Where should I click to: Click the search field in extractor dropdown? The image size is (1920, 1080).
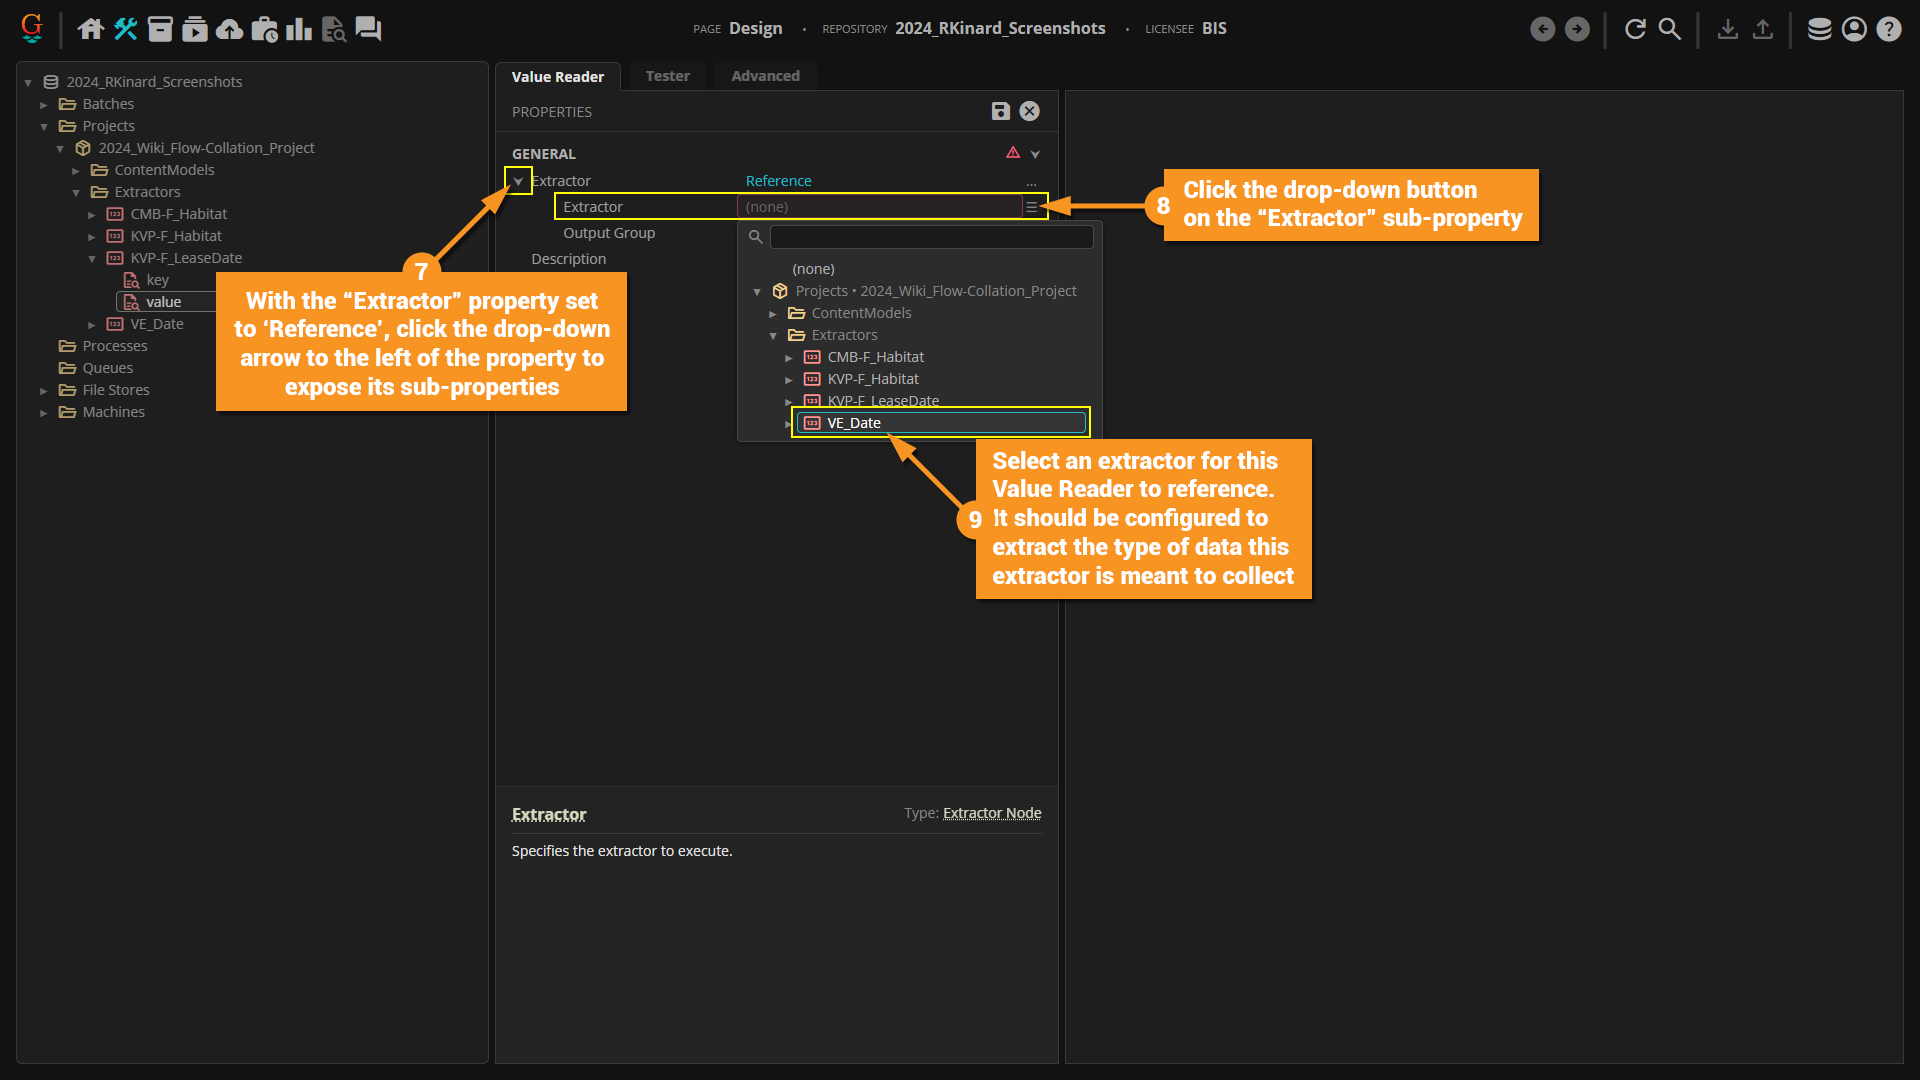[931, 237]
